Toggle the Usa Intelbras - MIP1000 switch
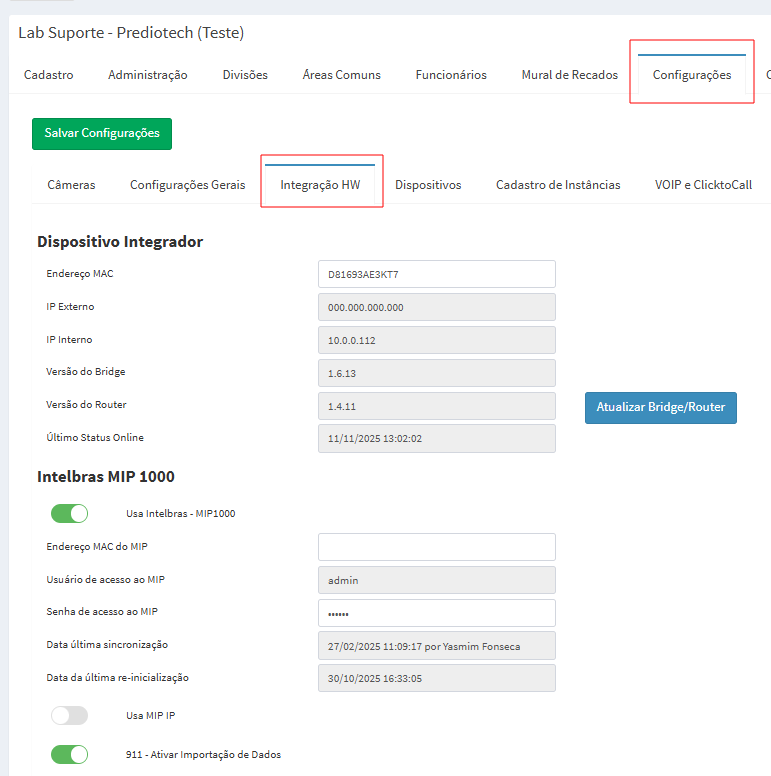The image size is (771, 776). click(x=69, y=513)
